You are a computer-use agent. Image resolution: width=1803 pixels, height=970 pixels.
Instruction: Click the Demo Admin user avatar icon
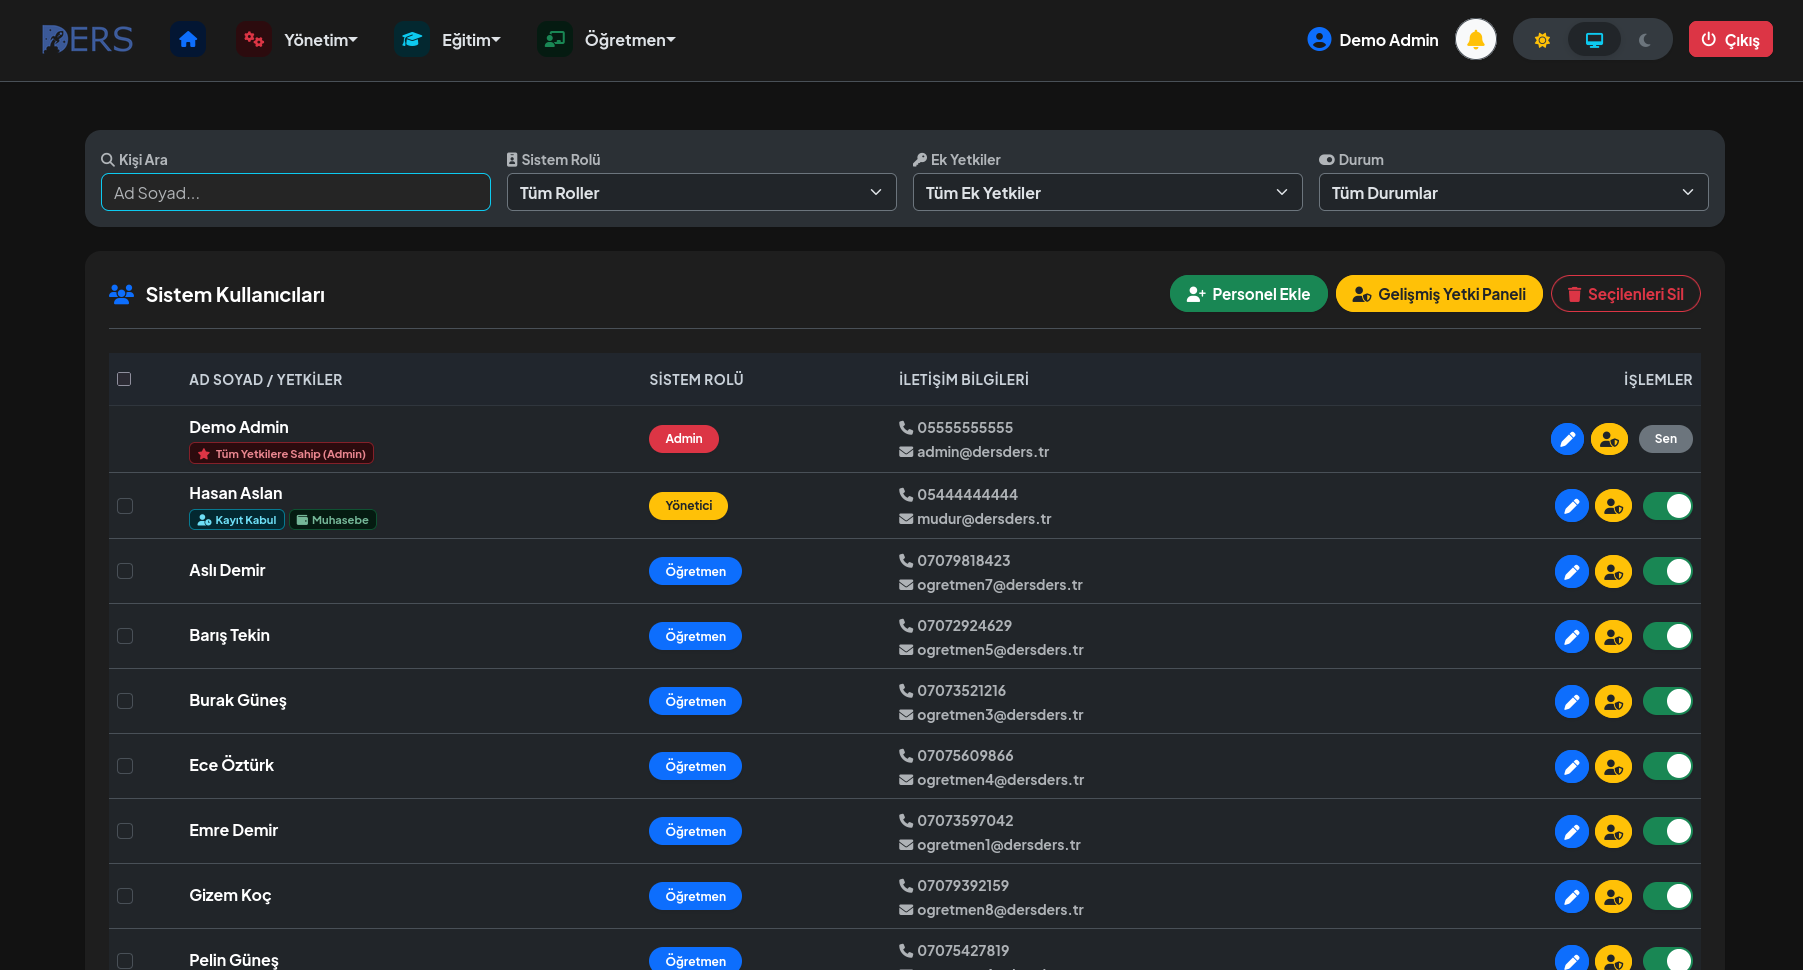coord(1319,40)
